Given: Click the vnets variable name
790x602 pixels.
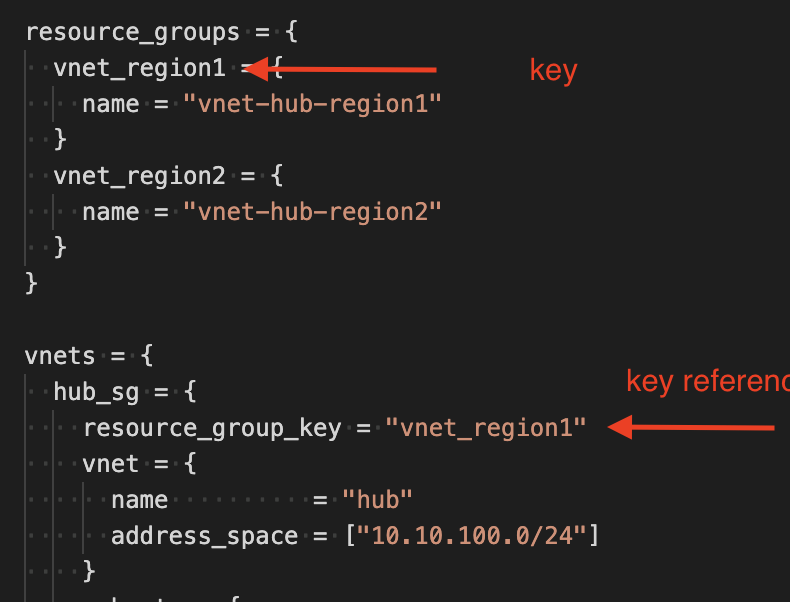Looking at the screenshot, I should point(60,355).
